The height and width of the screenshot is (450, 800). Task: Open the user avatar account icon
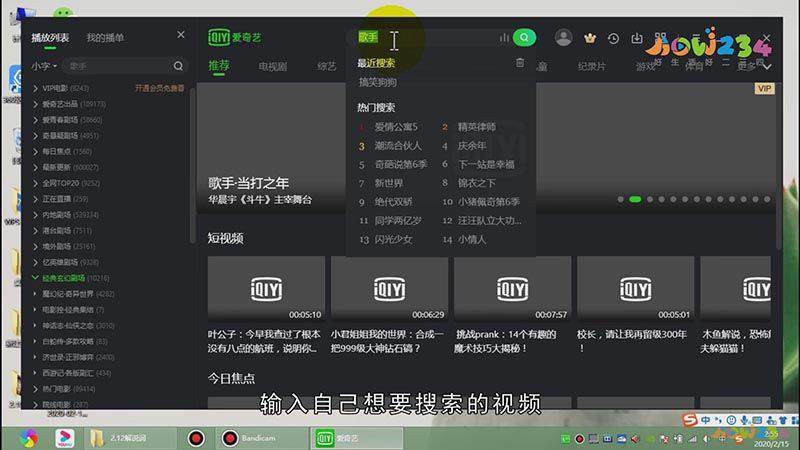click(x=563, y=38)
